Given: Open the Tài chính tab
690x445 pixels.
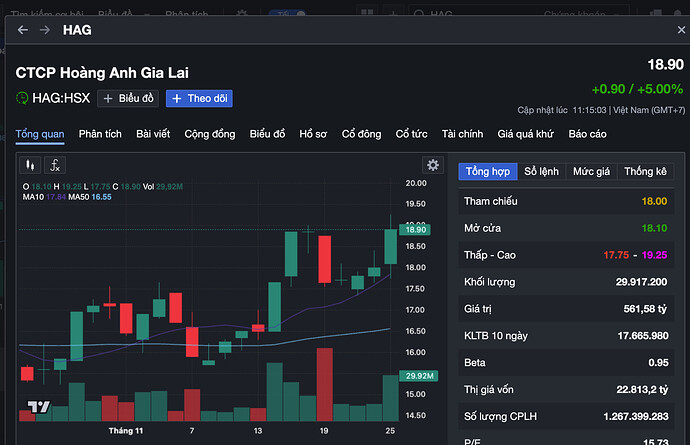Looking at the screenshot, I should coord(462,134).
